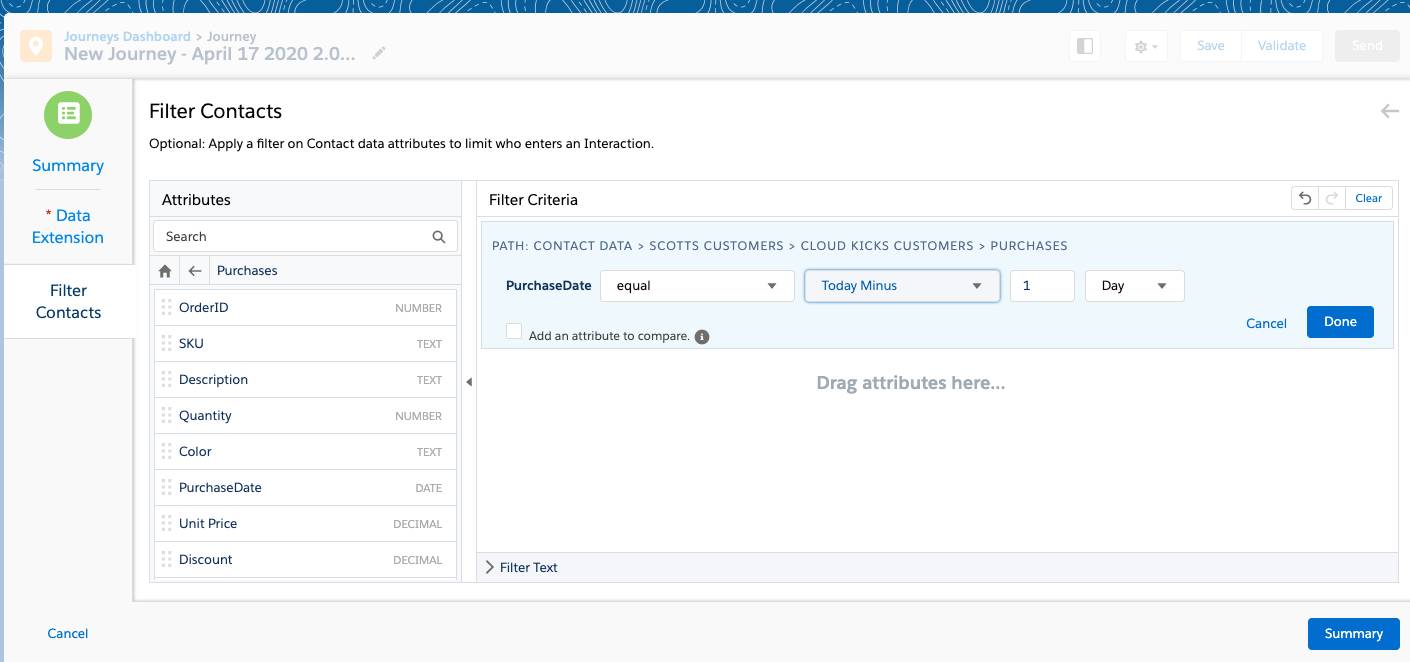This screenshot has width=1410, height=662.
Task: Click the numeric value field showing 1
Action: click(1042, 286)
